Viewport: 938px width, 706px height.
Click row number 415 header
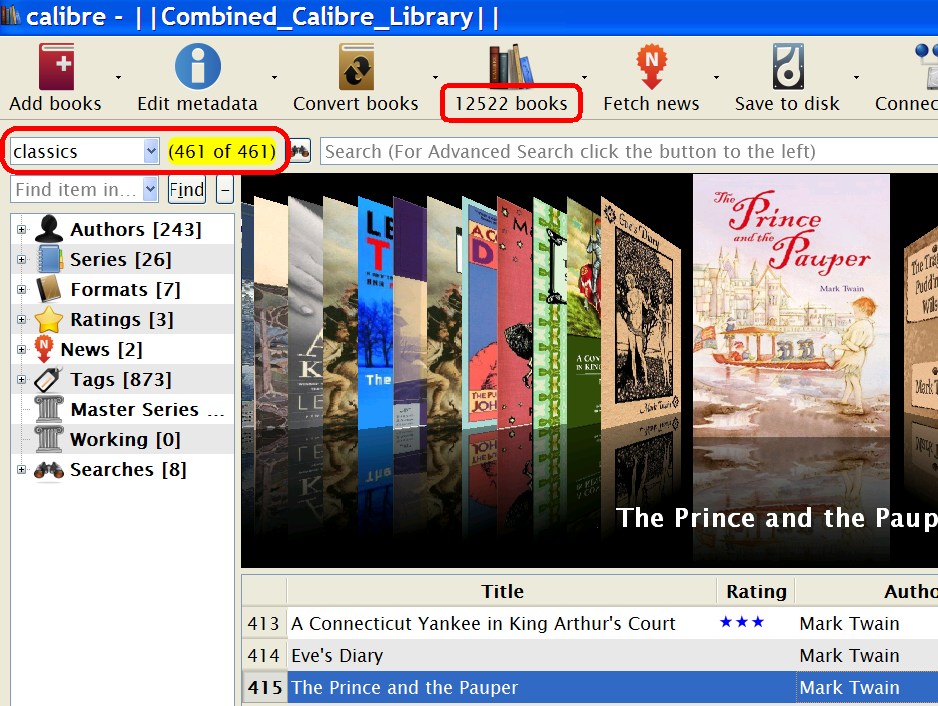pyautogui.click(x=264, y=687)
